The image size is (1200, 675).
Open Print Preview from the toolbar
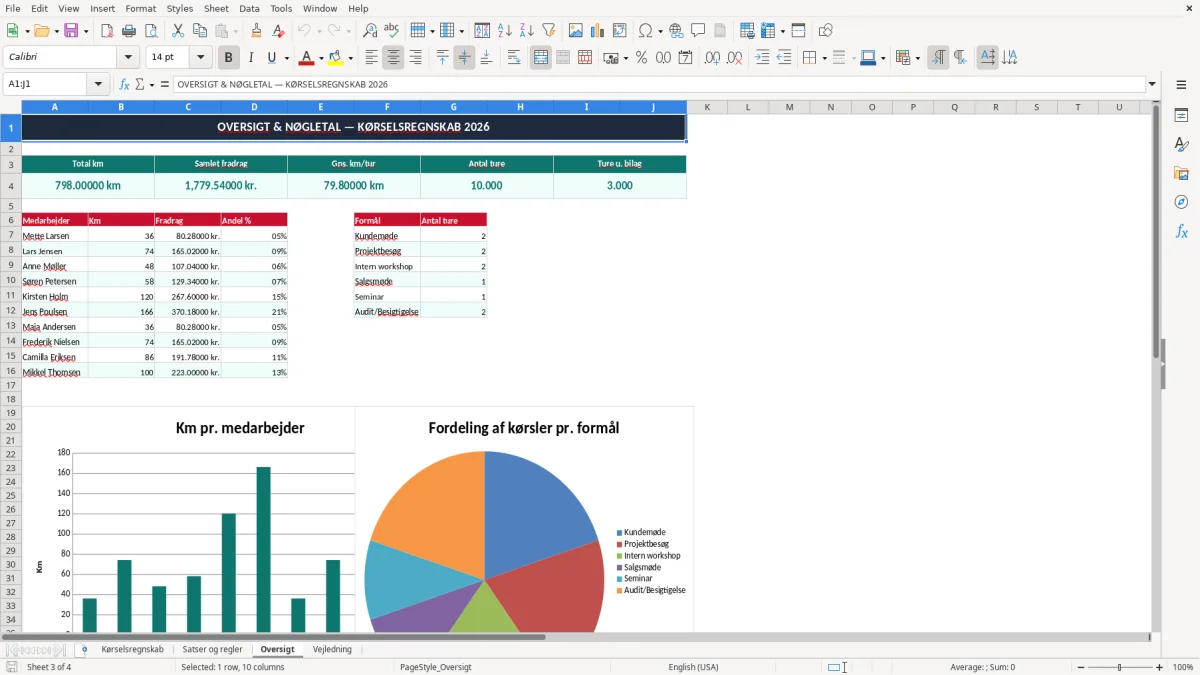[x=151, y=31]
